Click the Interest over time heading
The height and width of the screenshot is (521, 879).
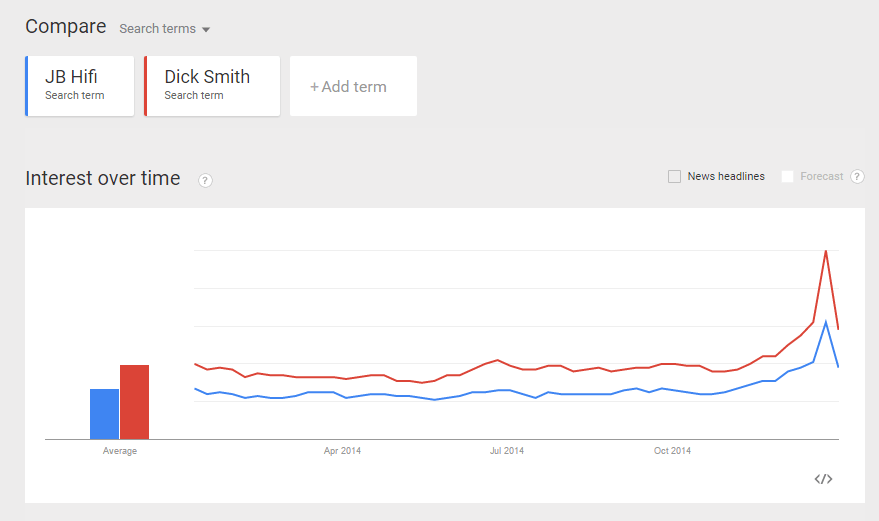pyautogui.click(x=103, y=178)
